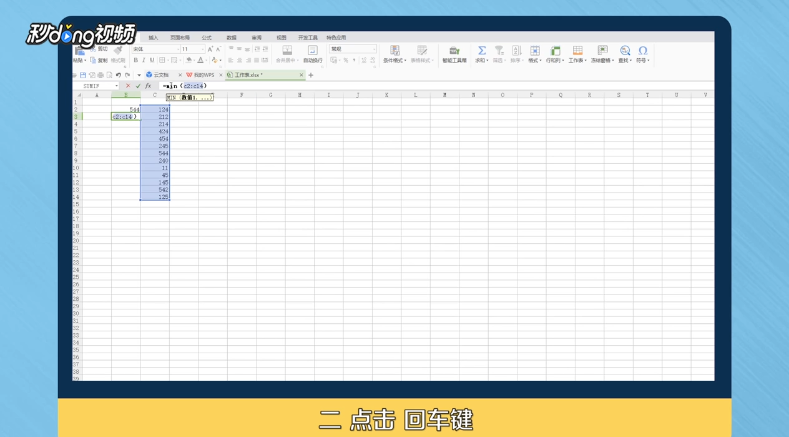Click the Name Box field
Viewport: 789px width, 437px height.
click(x=96, y=86)
